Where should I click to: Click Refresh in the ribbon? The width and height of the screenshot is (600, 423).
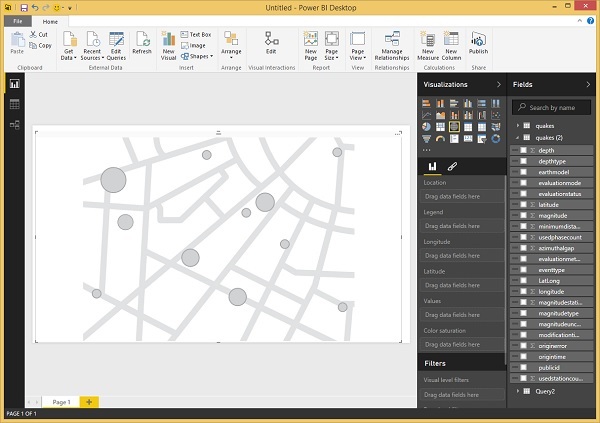coord(142,40)
